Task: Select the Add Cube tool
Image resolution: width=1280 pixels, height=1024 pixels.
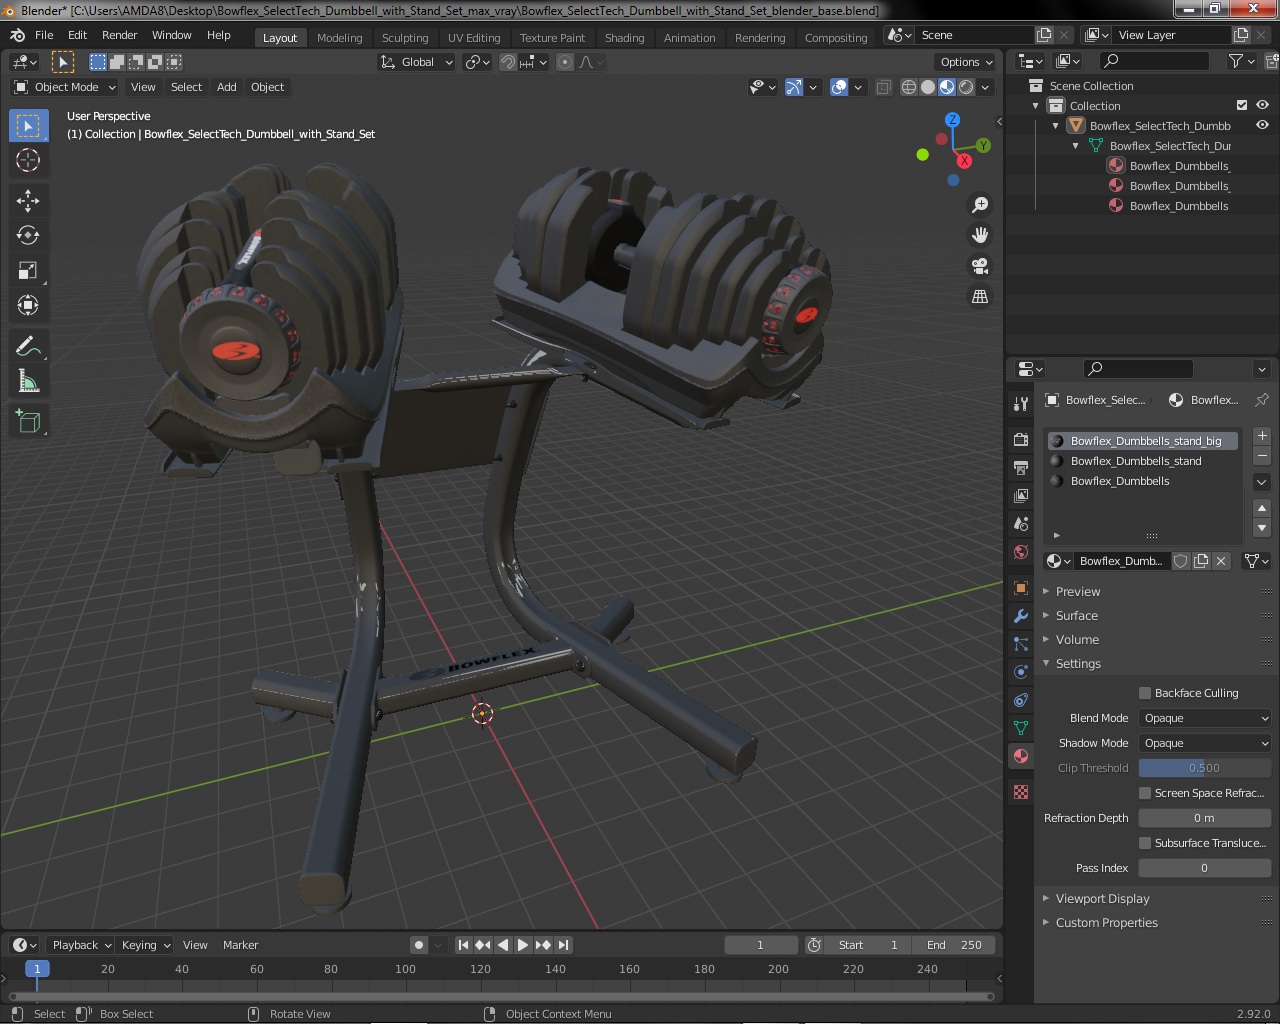Action: 28,421
